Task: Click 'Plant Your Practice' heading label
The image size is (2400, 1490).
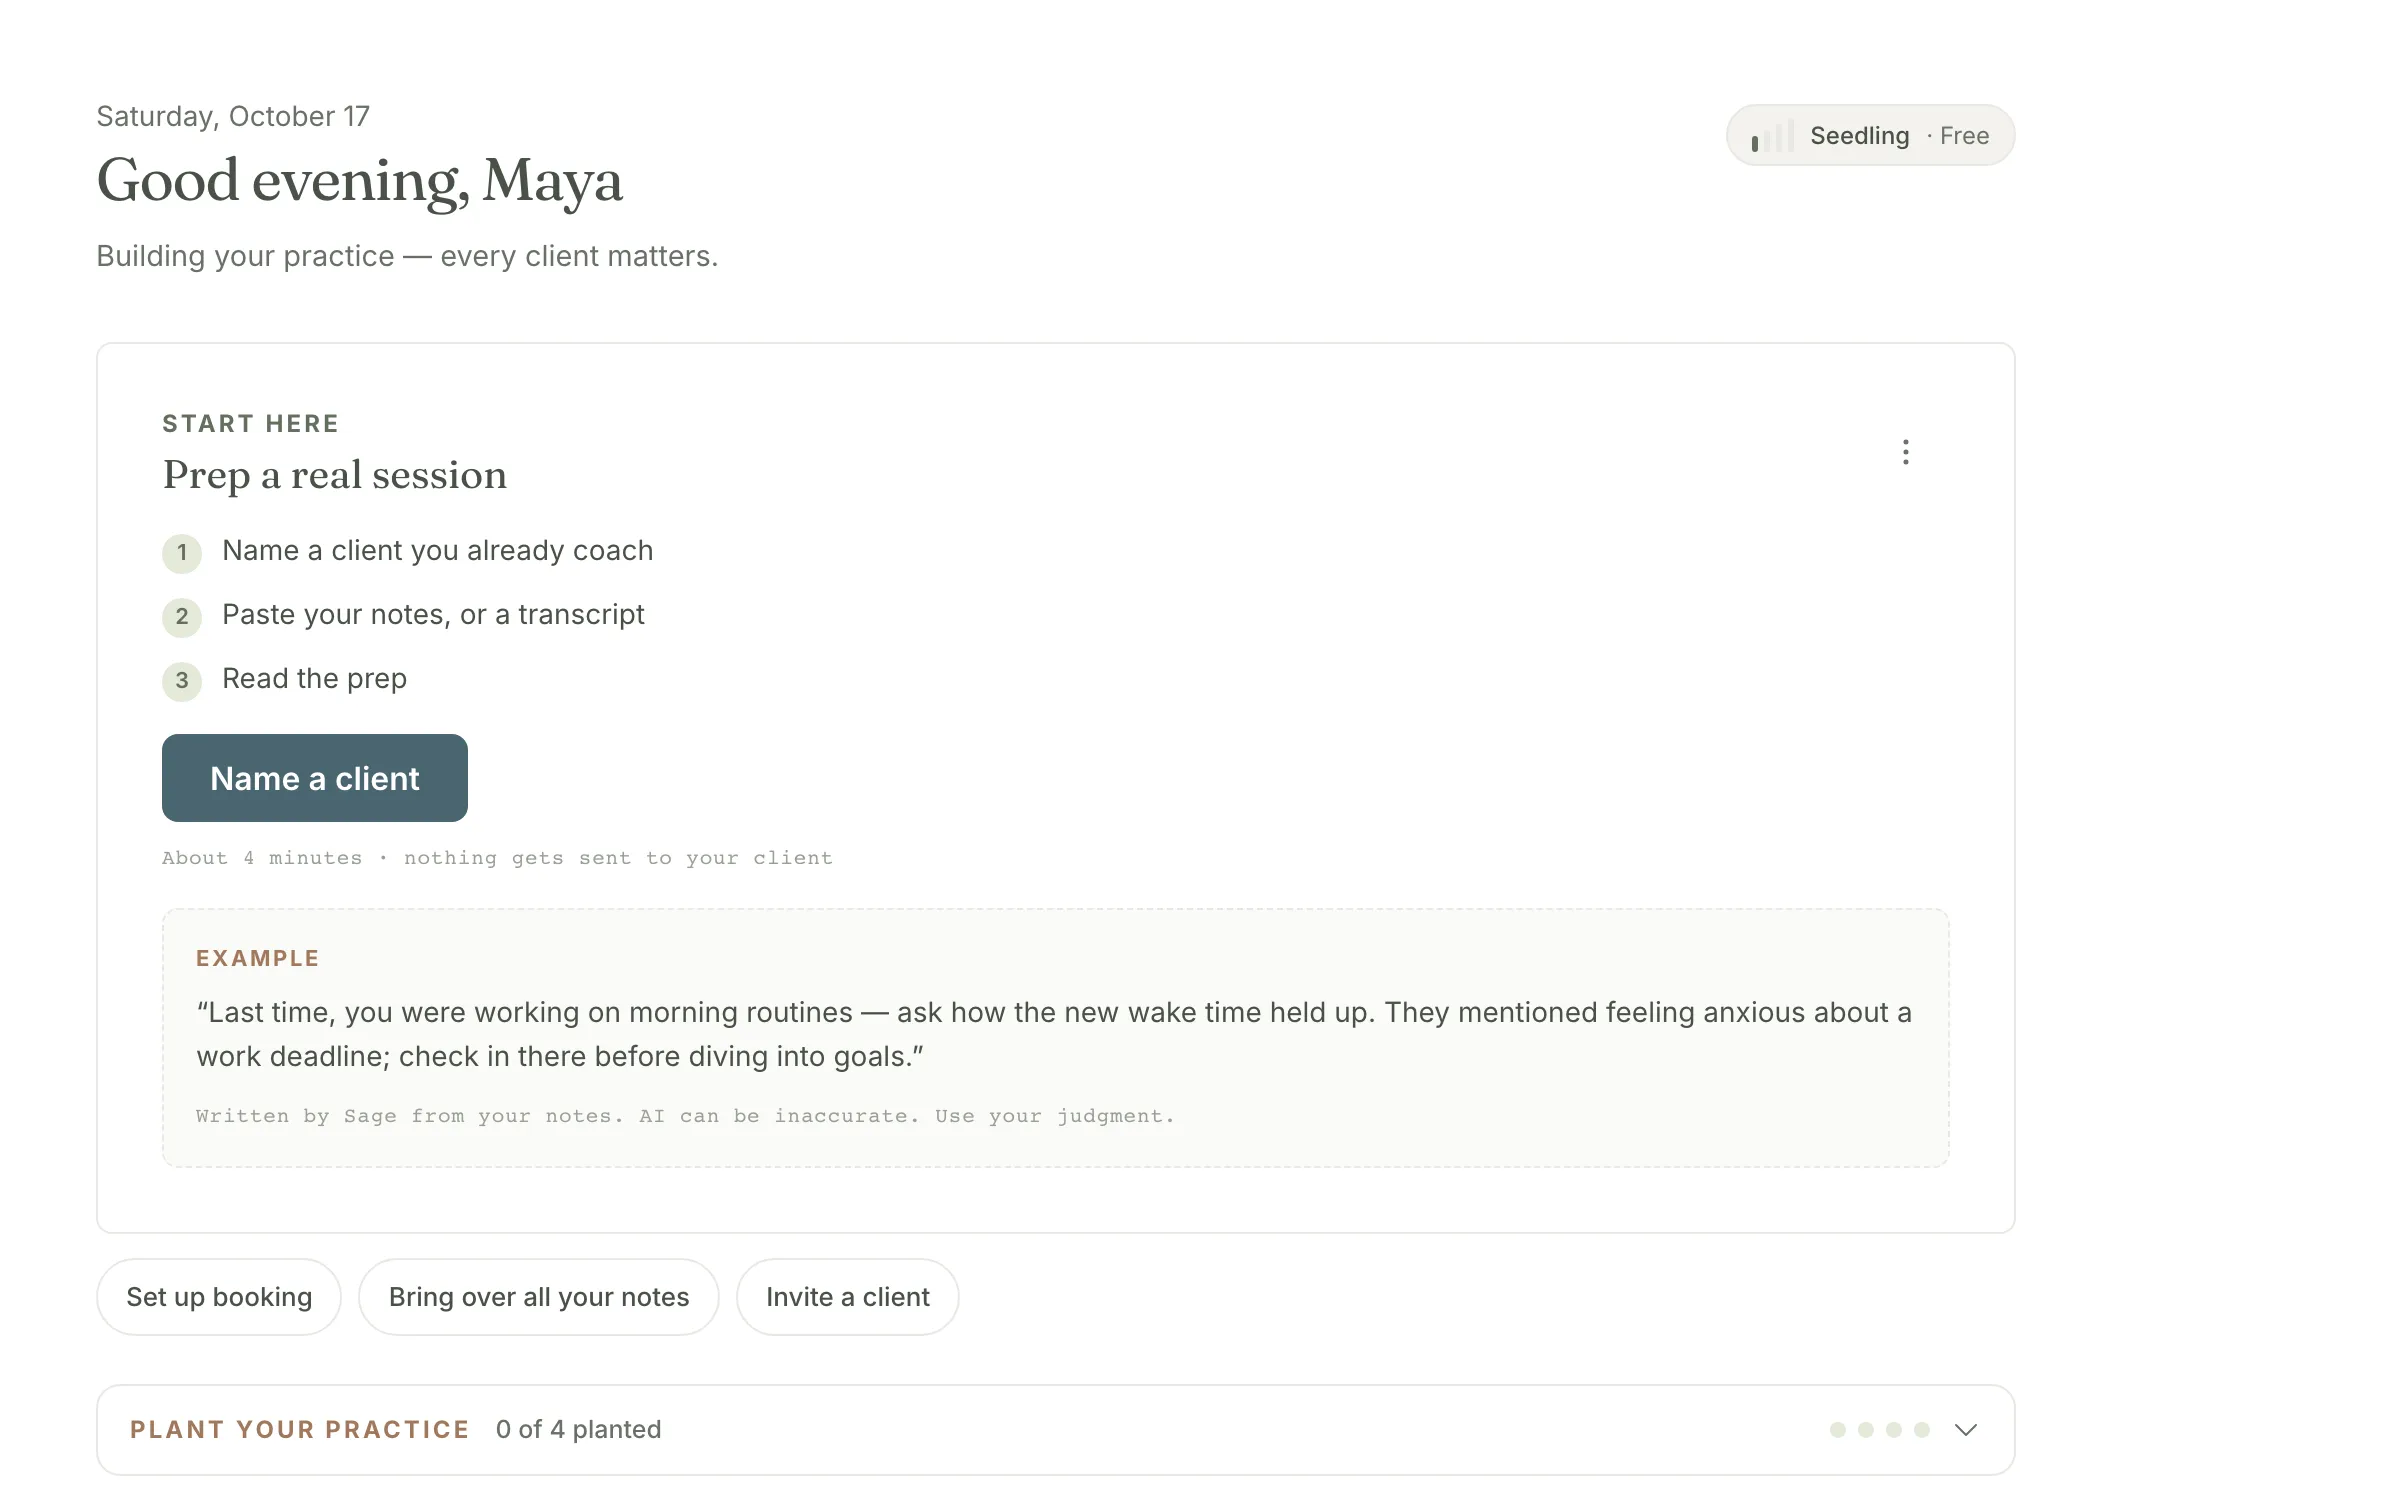Action: pos(300,1430)
